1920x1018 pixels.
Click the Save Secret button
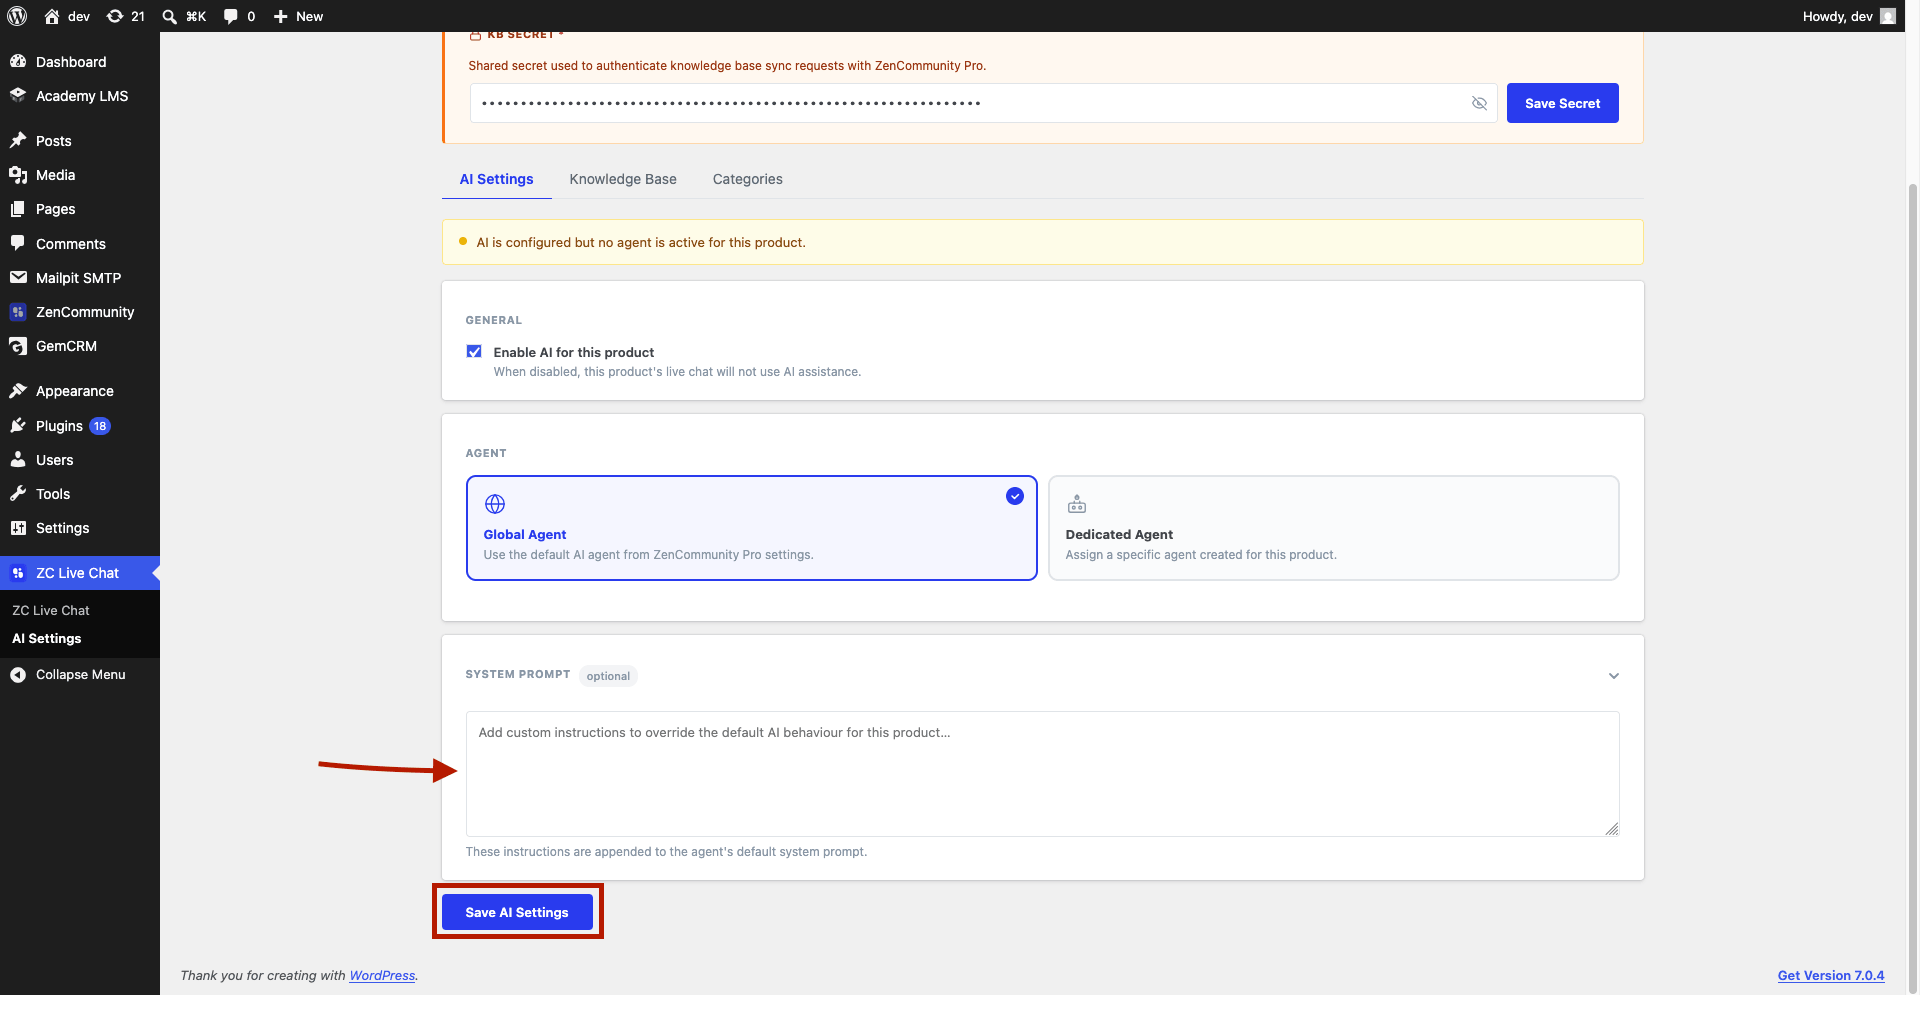[x=1562, y=103]
